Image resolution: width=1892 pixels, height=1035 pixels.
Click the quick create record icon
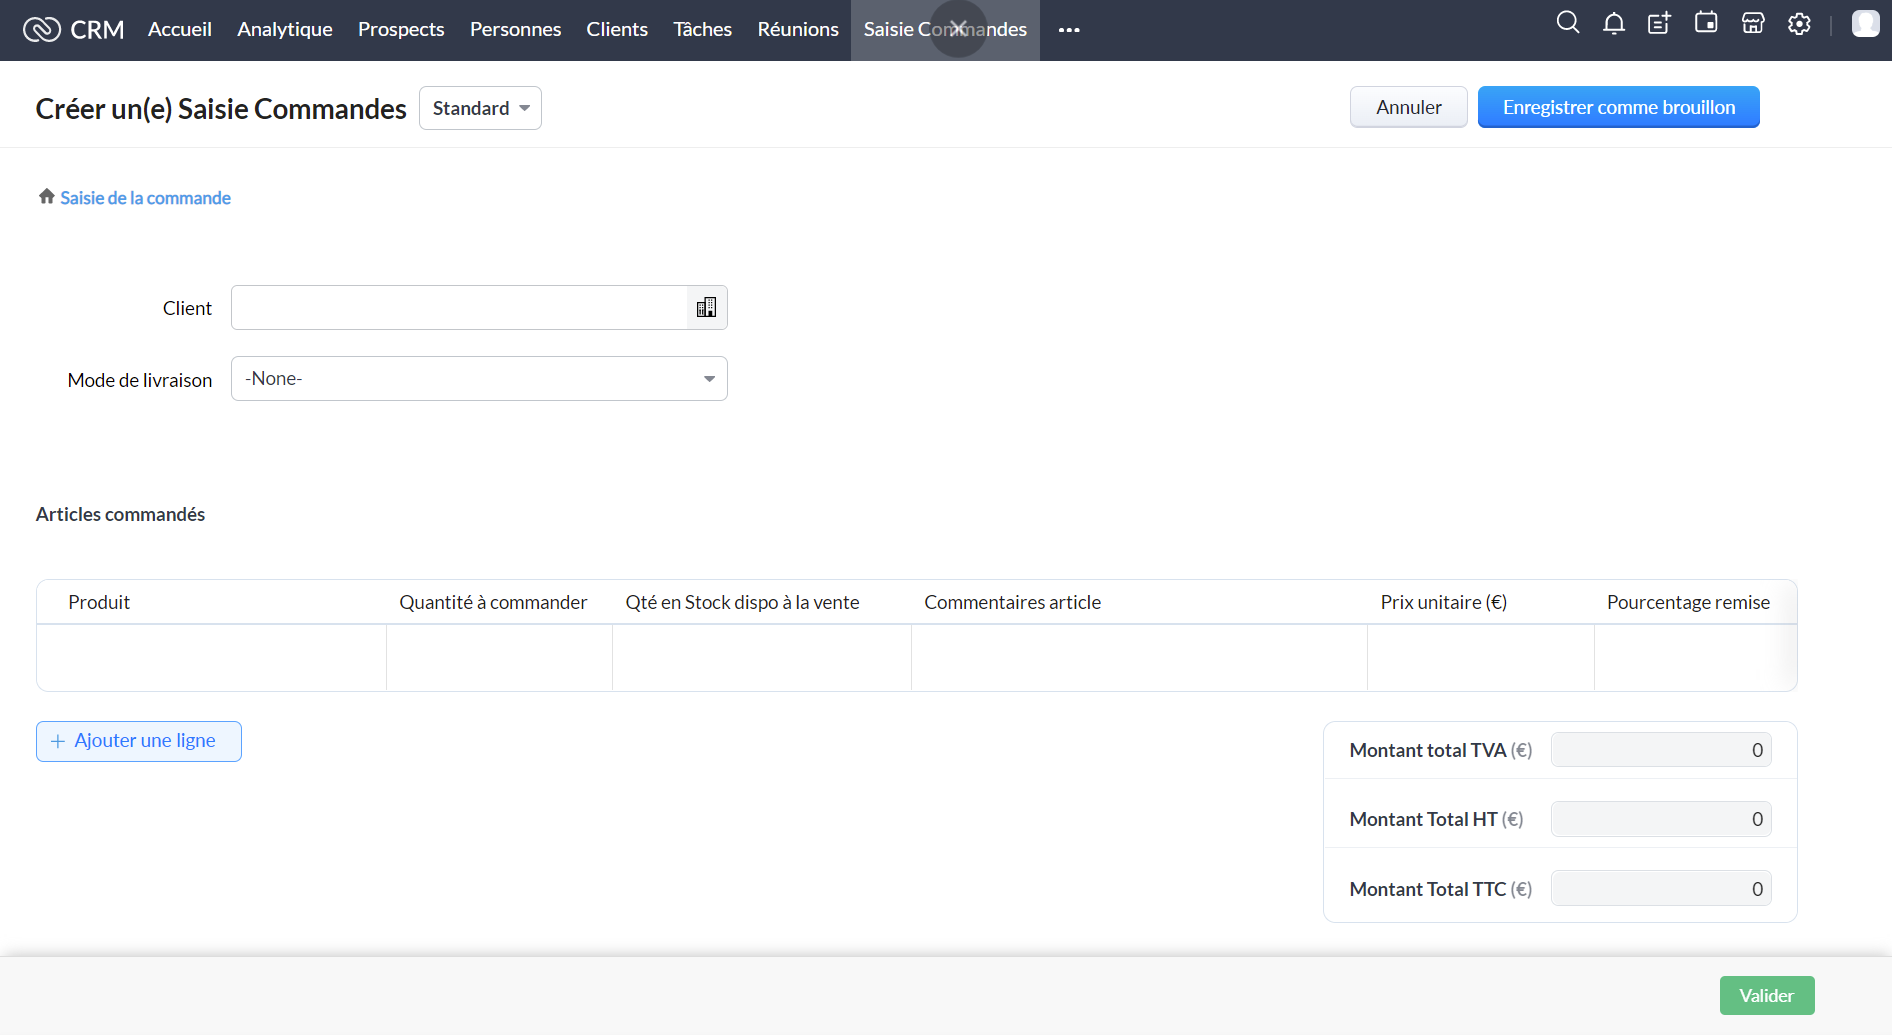(1659, 24)
